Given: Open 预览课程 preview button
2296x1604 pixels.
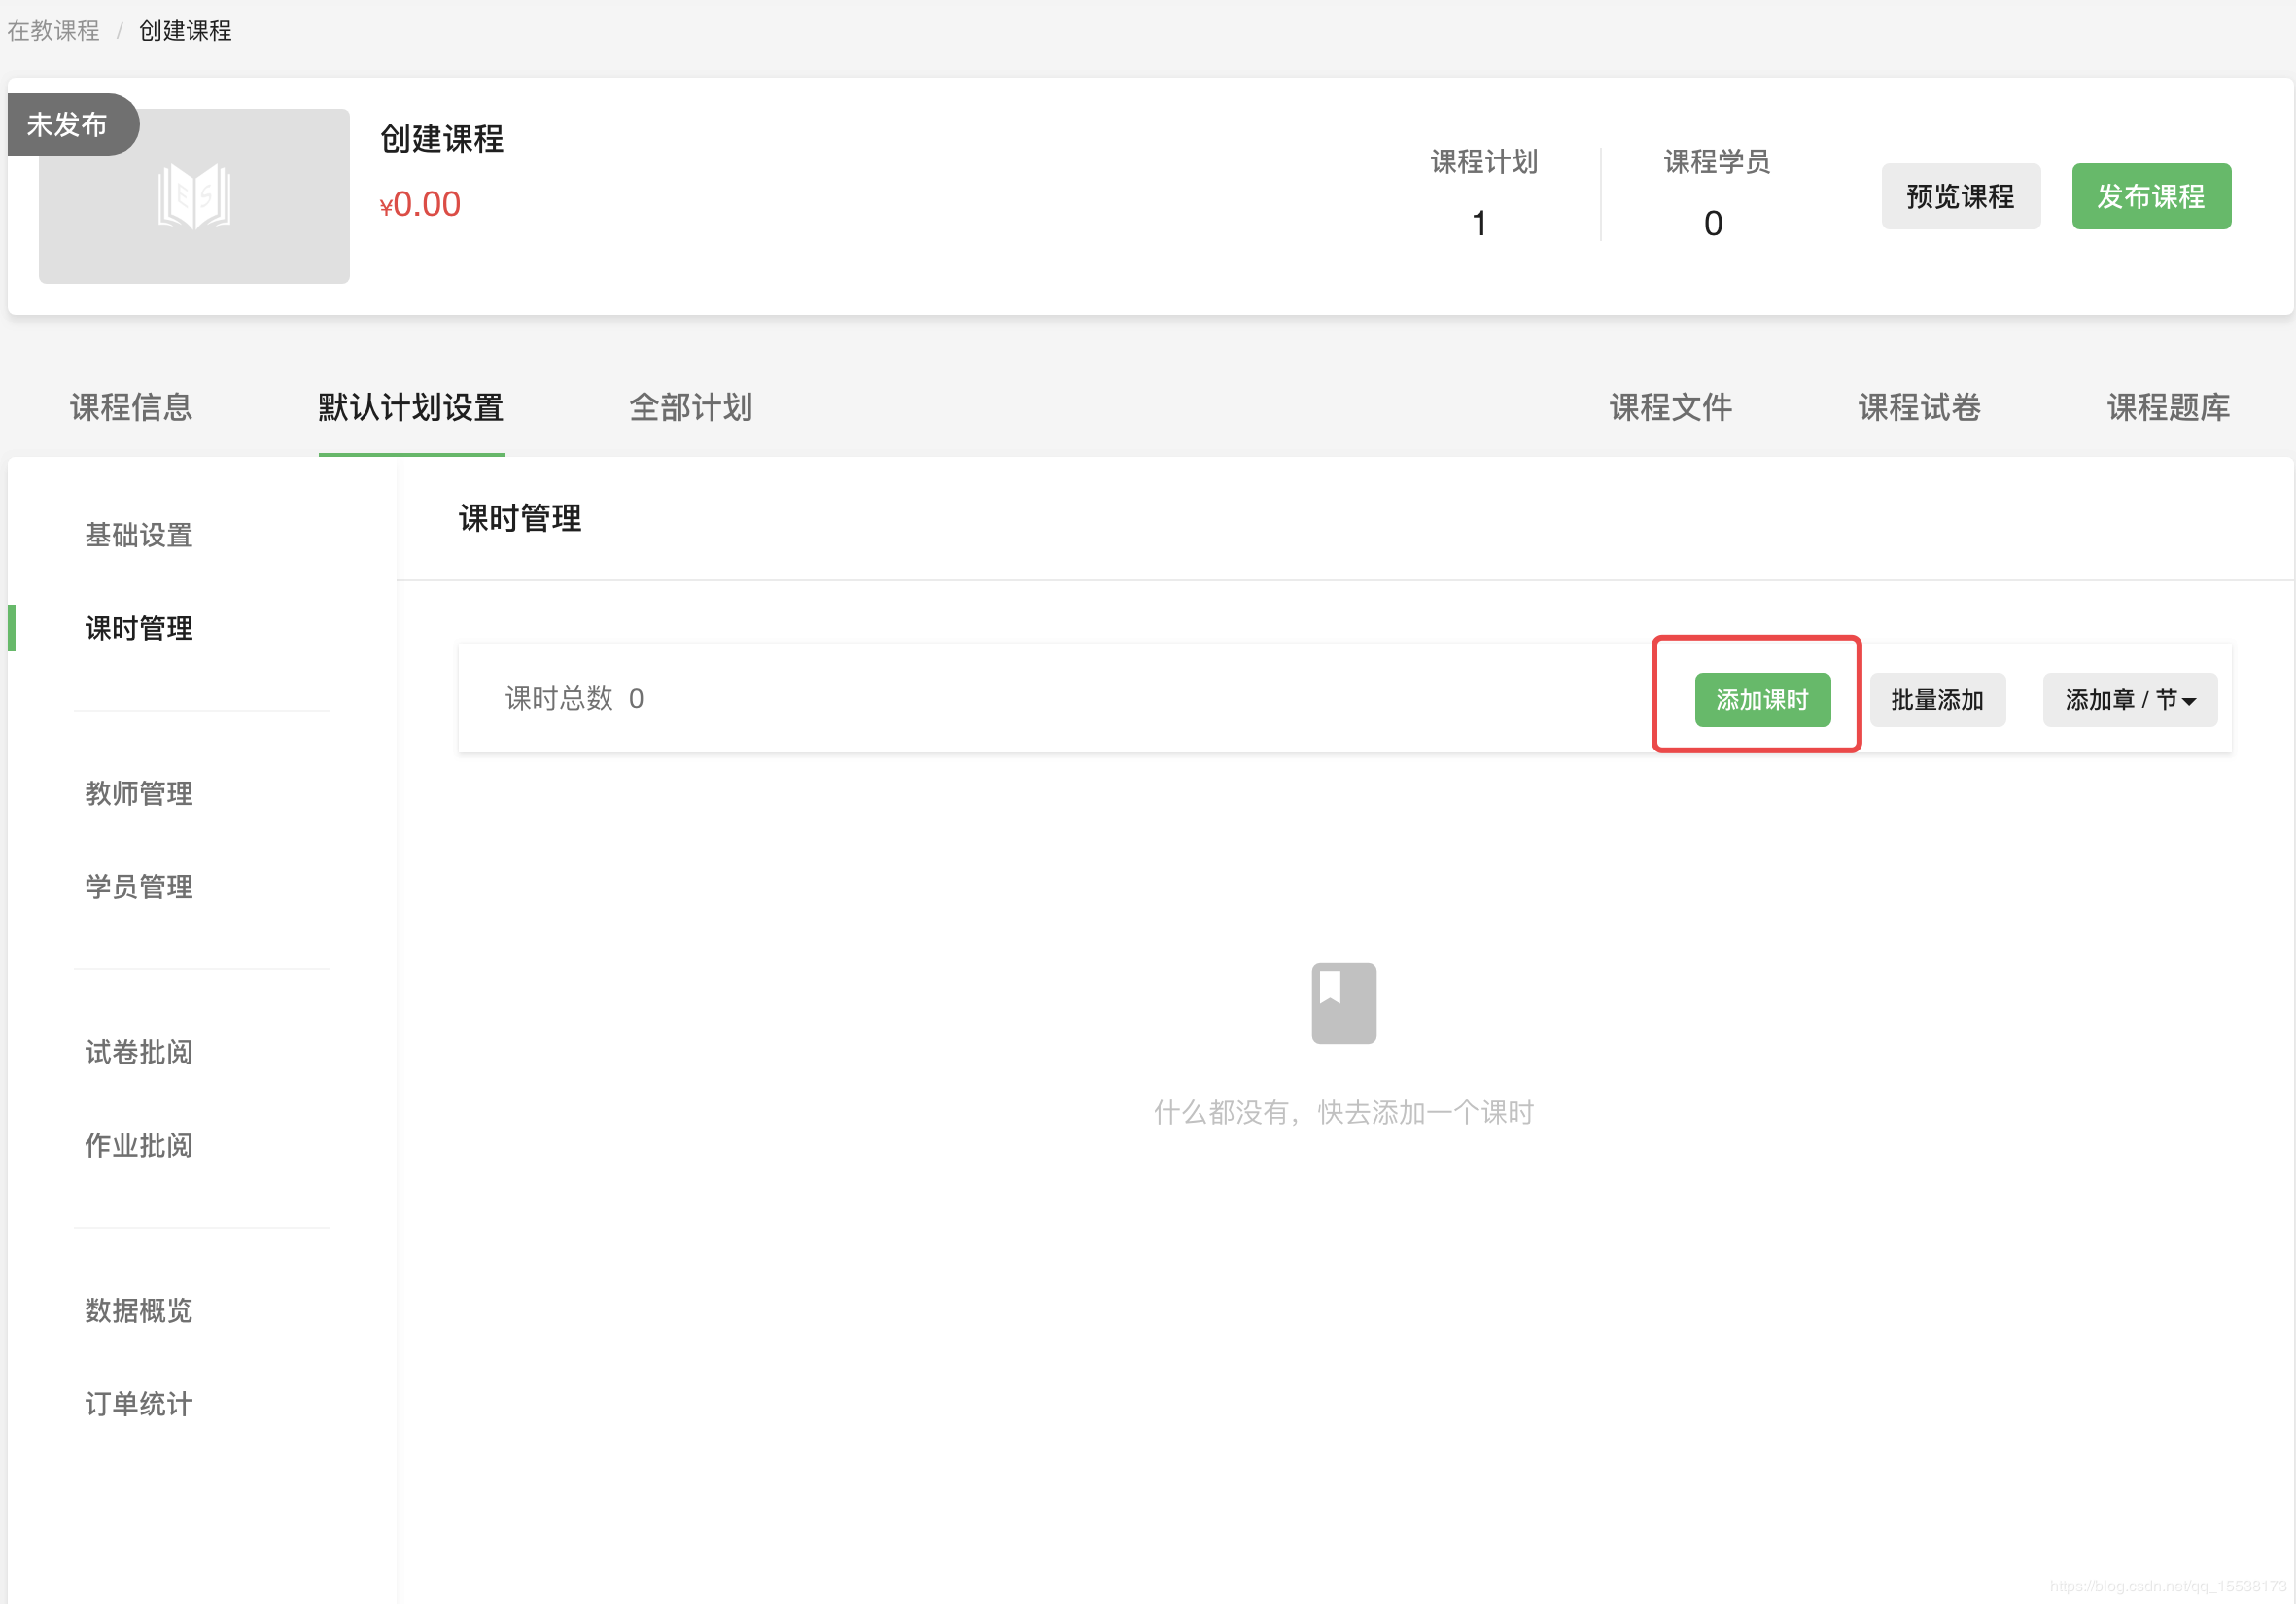Looking at the screenshot, I should pyautogui.click(x=1960, y=197).
